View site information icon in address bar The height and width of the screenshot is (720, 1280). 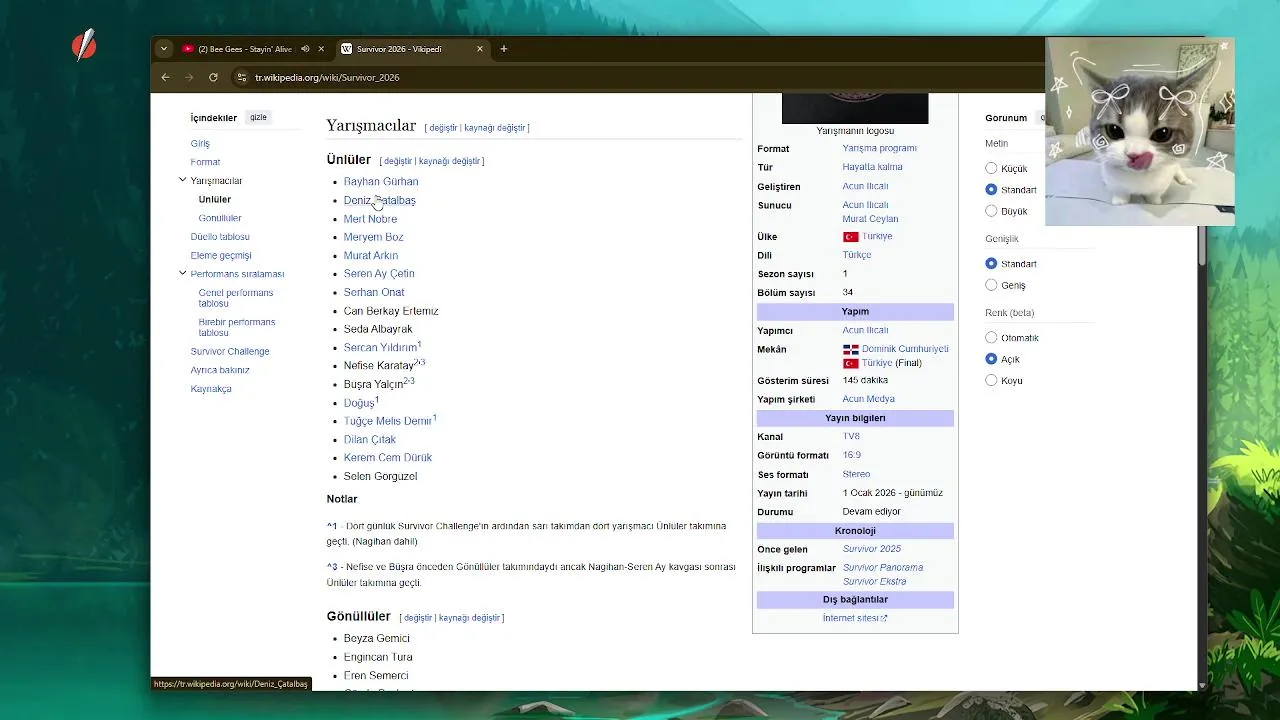click(241, 77)
